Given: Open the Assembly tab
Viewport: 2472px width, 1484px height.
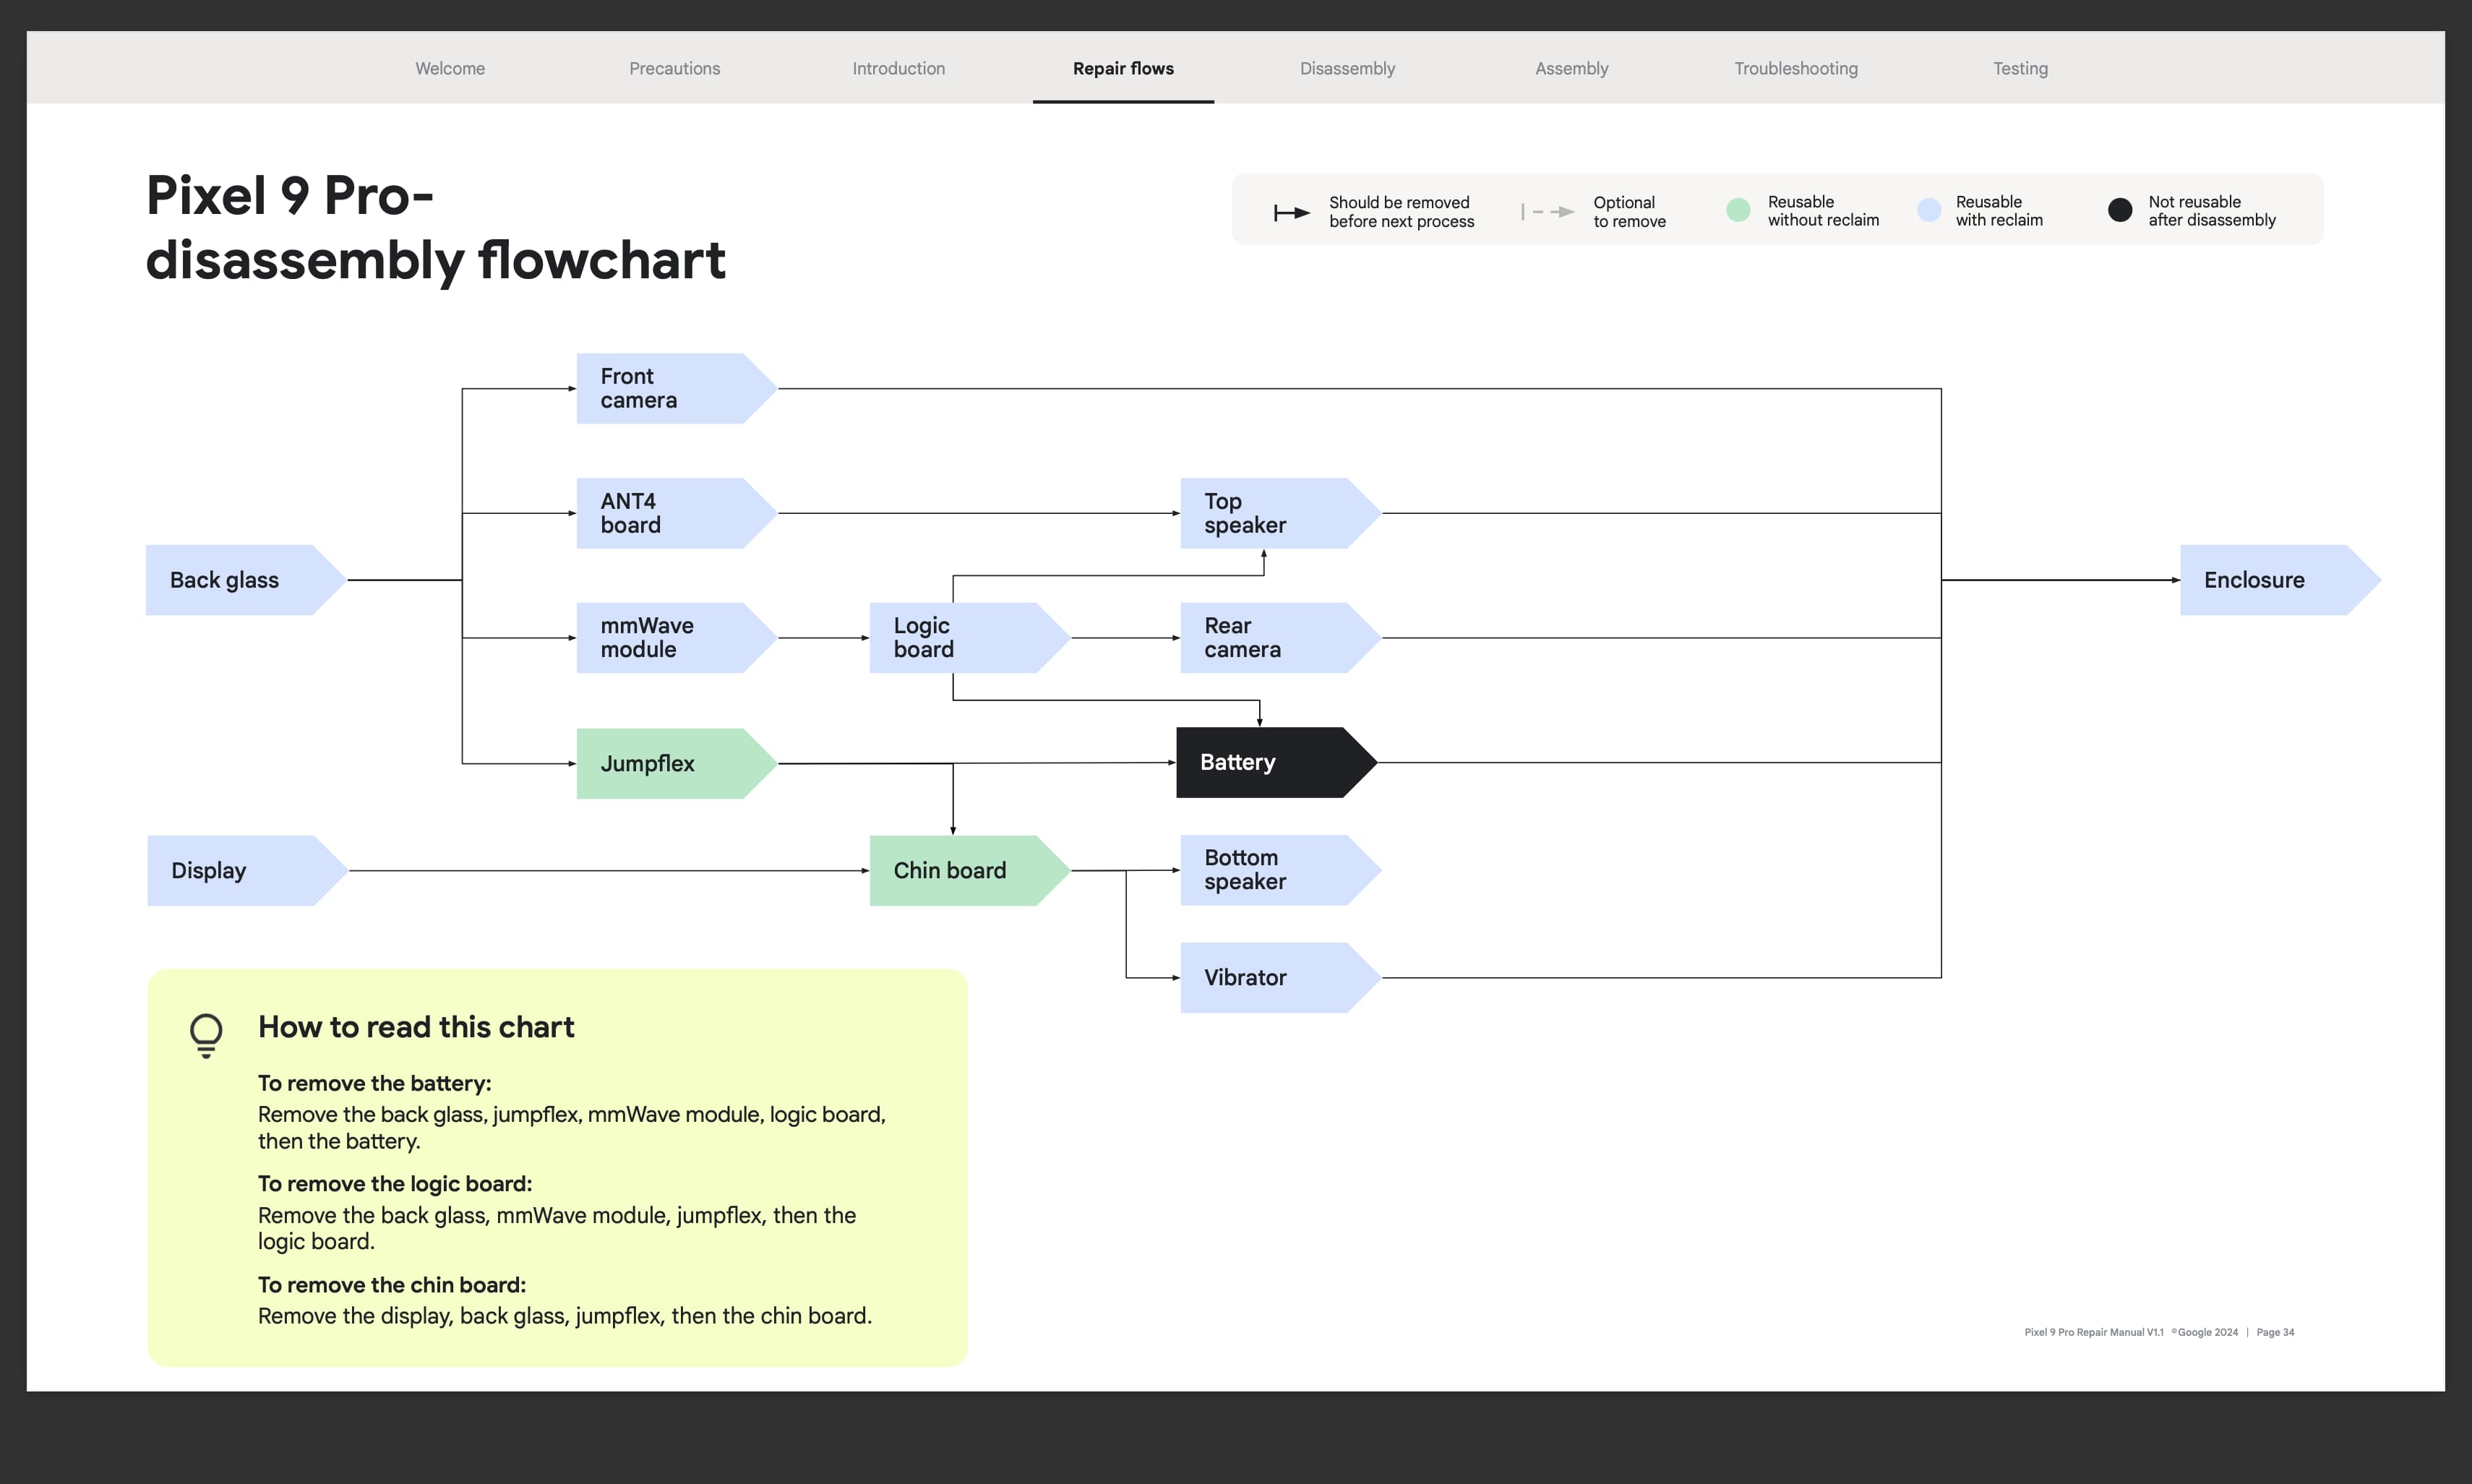Looking at the screenshot, I should [1571, 68].
